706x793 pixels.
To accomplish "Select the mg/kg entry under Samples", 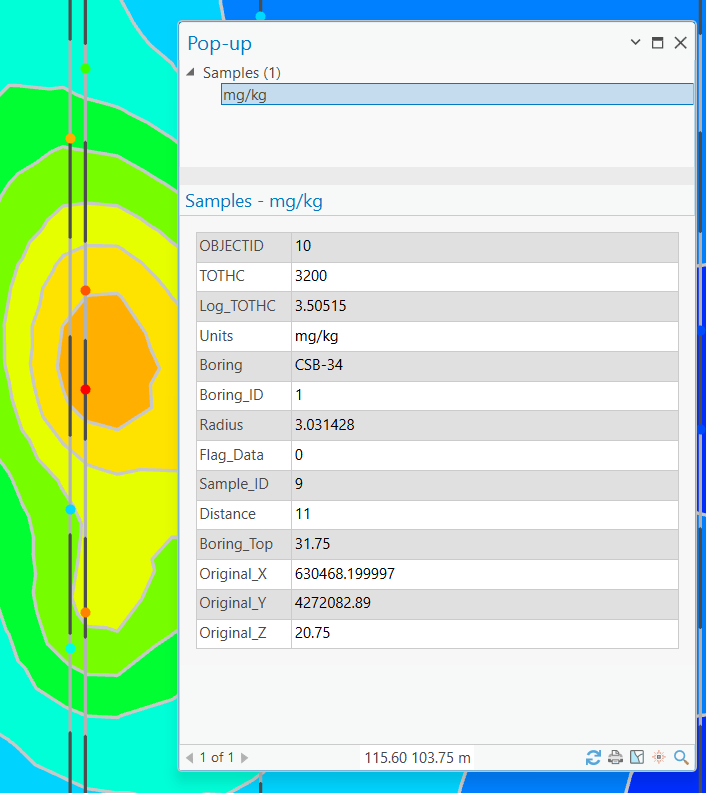I will pyautogui.click(x=457, y=95).
